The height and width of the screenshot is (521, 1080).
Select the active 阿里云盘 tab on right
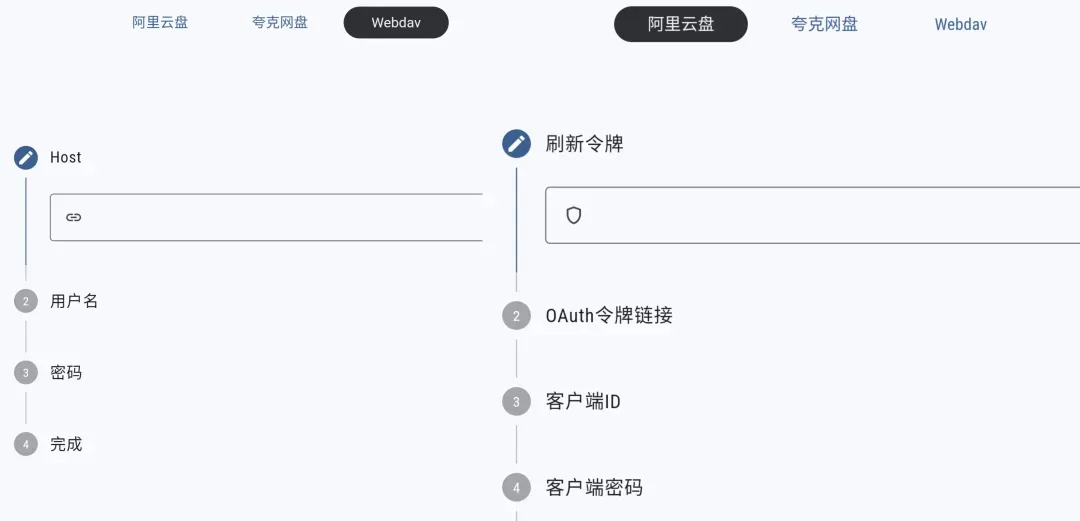(x=680, y=24)
